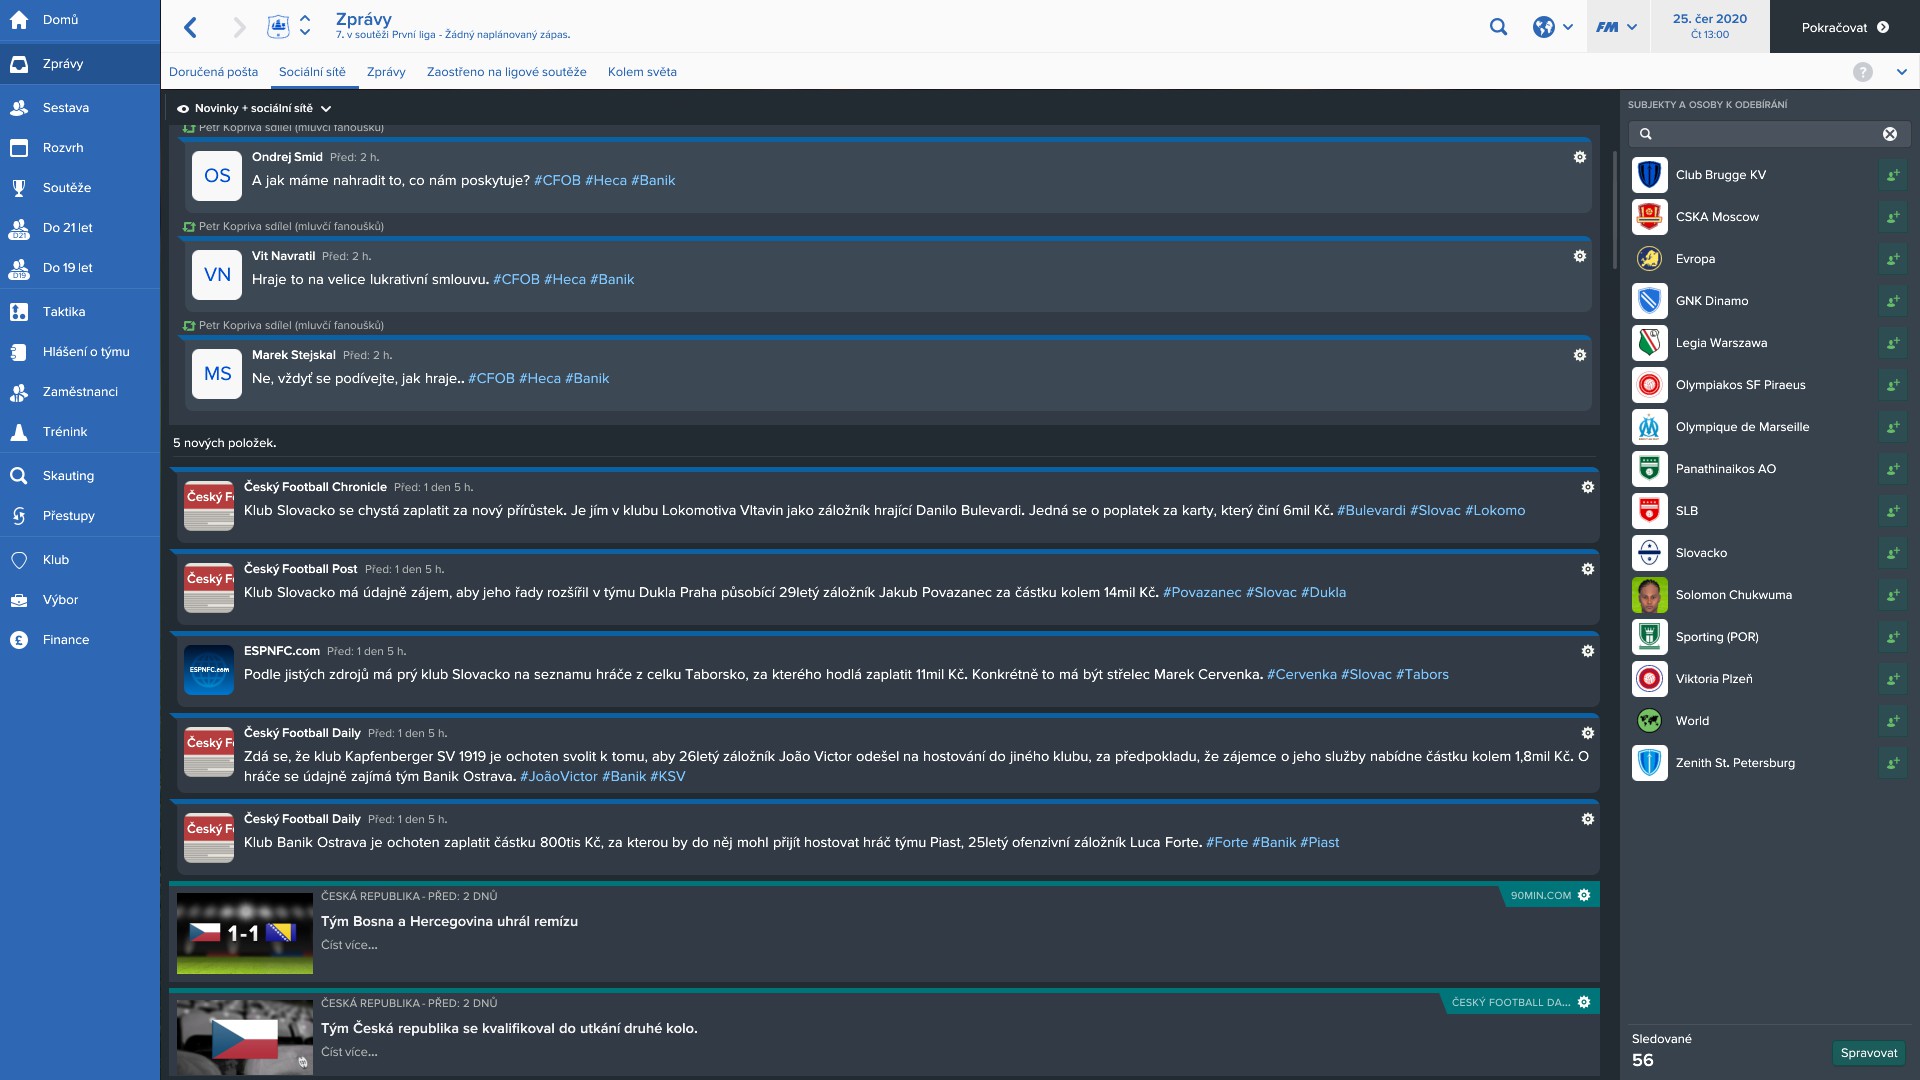Click the search magnifier icon in top bar
The image size is (1920, 1080).
click(x=1498, y=27)
